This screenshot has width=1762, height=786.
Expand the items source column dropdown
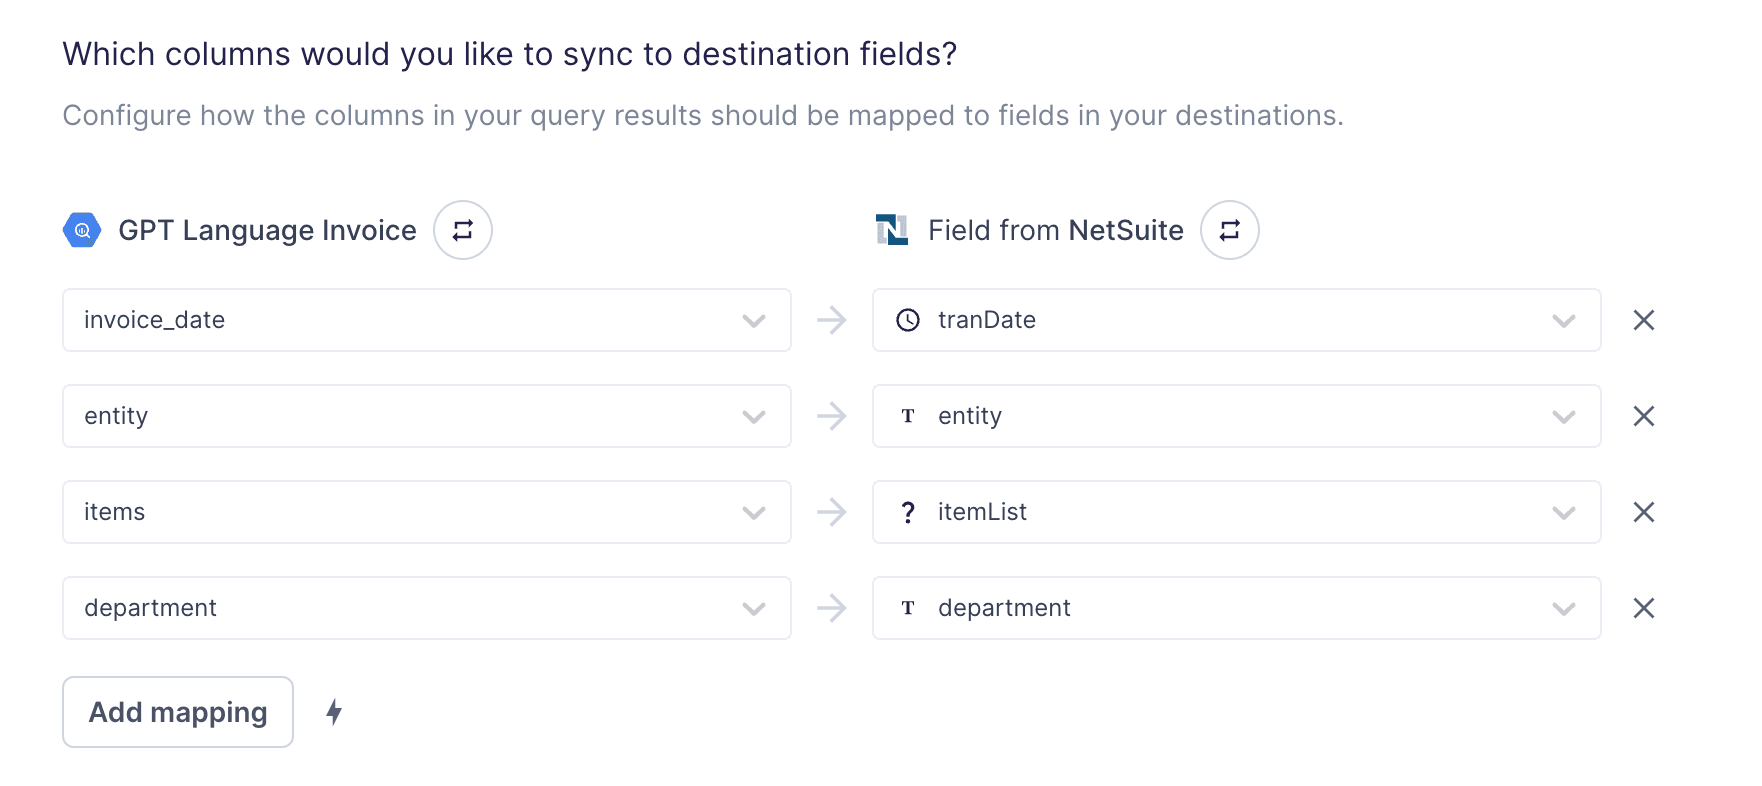click(426, 512)
